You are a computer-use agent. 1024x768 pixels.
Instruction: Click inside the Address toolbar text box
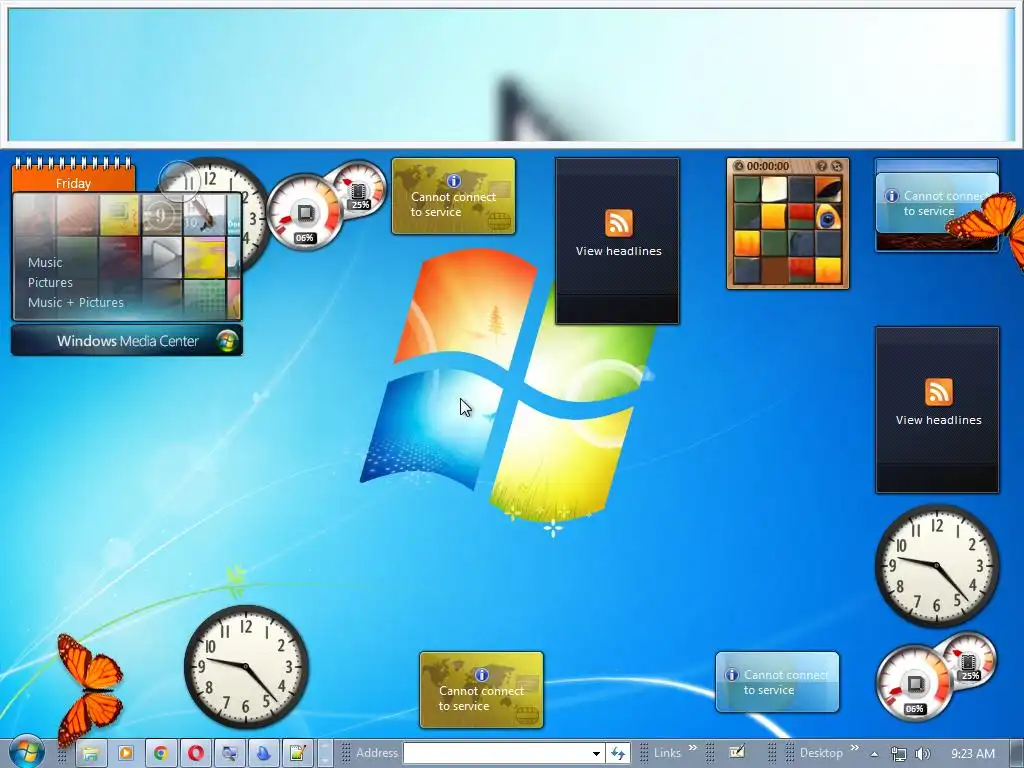[496, 753]
